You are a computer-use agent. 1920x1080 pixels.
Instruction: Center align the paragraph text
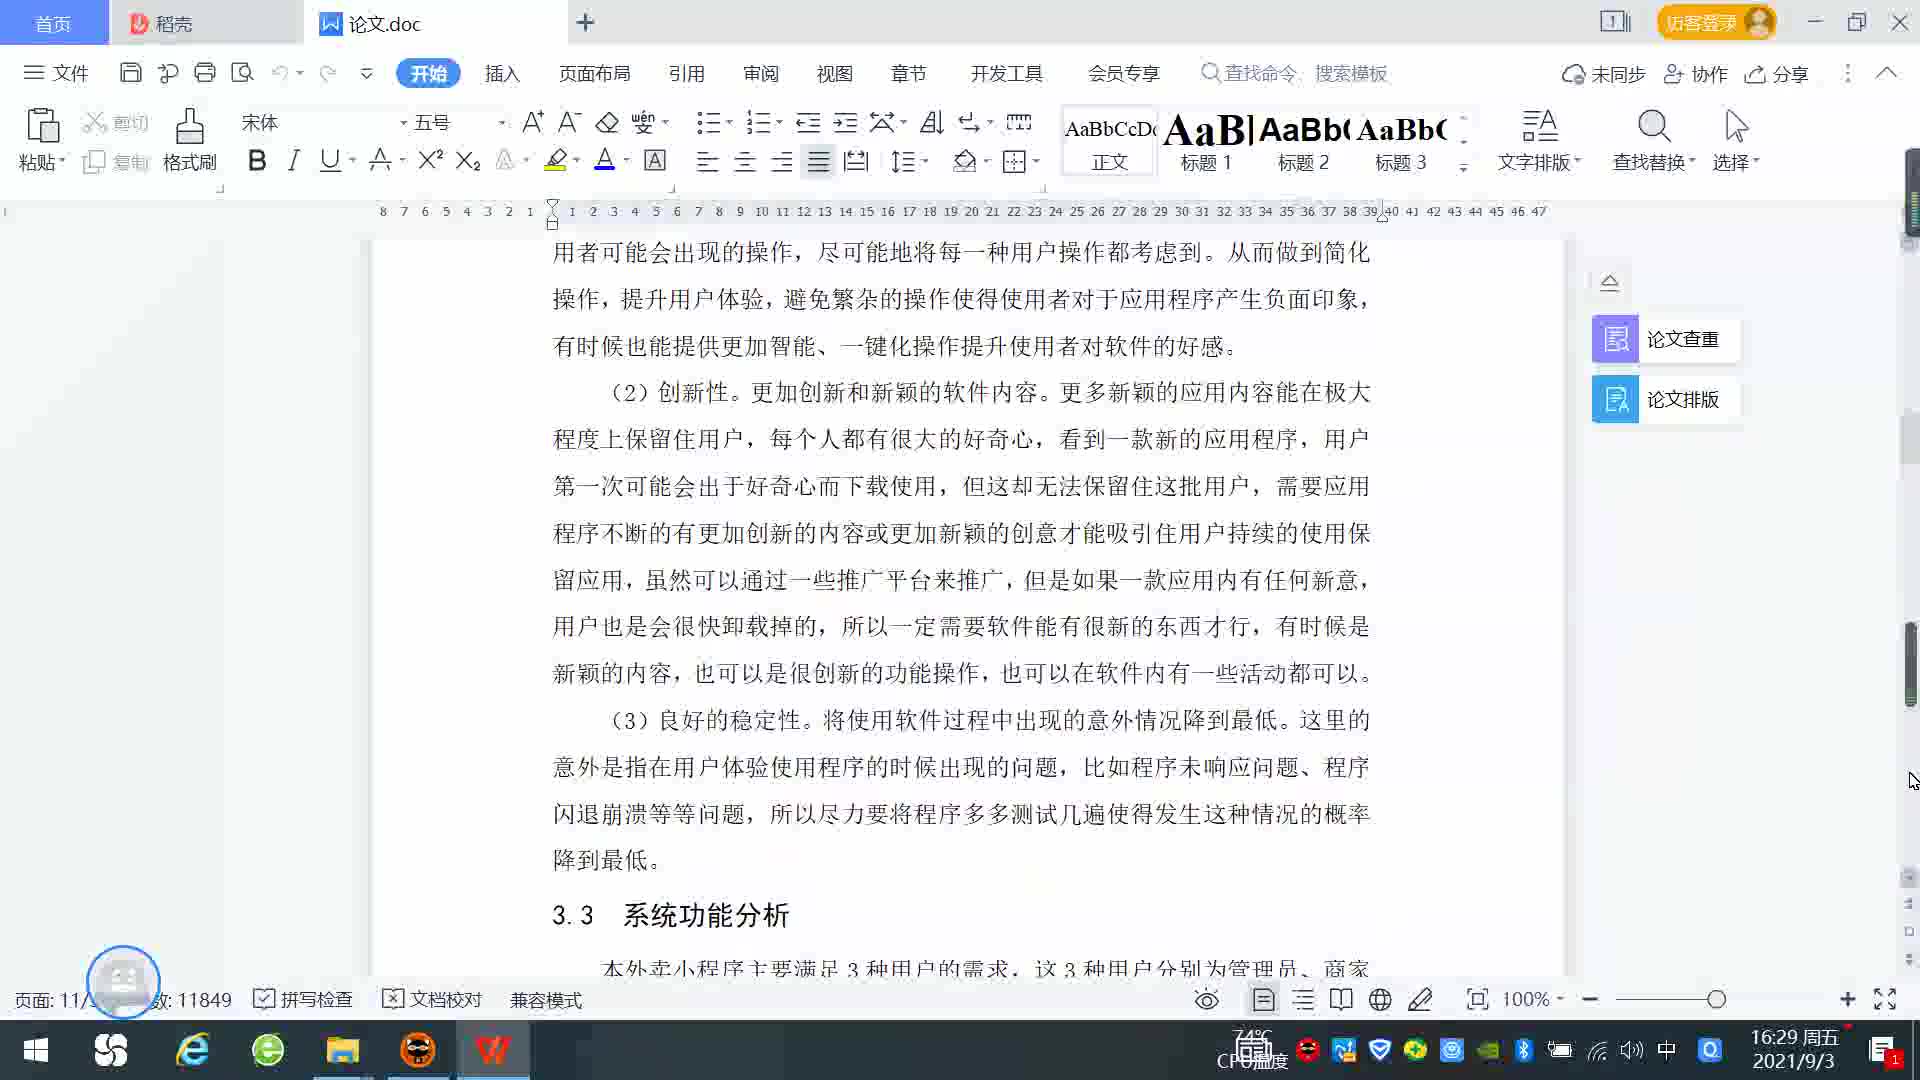pyautogui.click(x=744, y=162)
